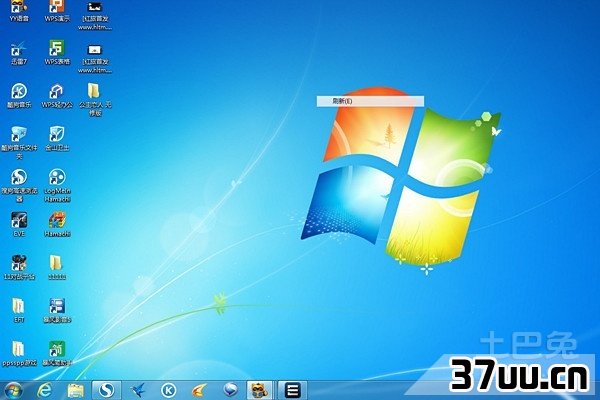This screenshot has height=400, width=600.
Task: Switch to Sogou browser in taskbar
Action: click(x=106, y=390)
